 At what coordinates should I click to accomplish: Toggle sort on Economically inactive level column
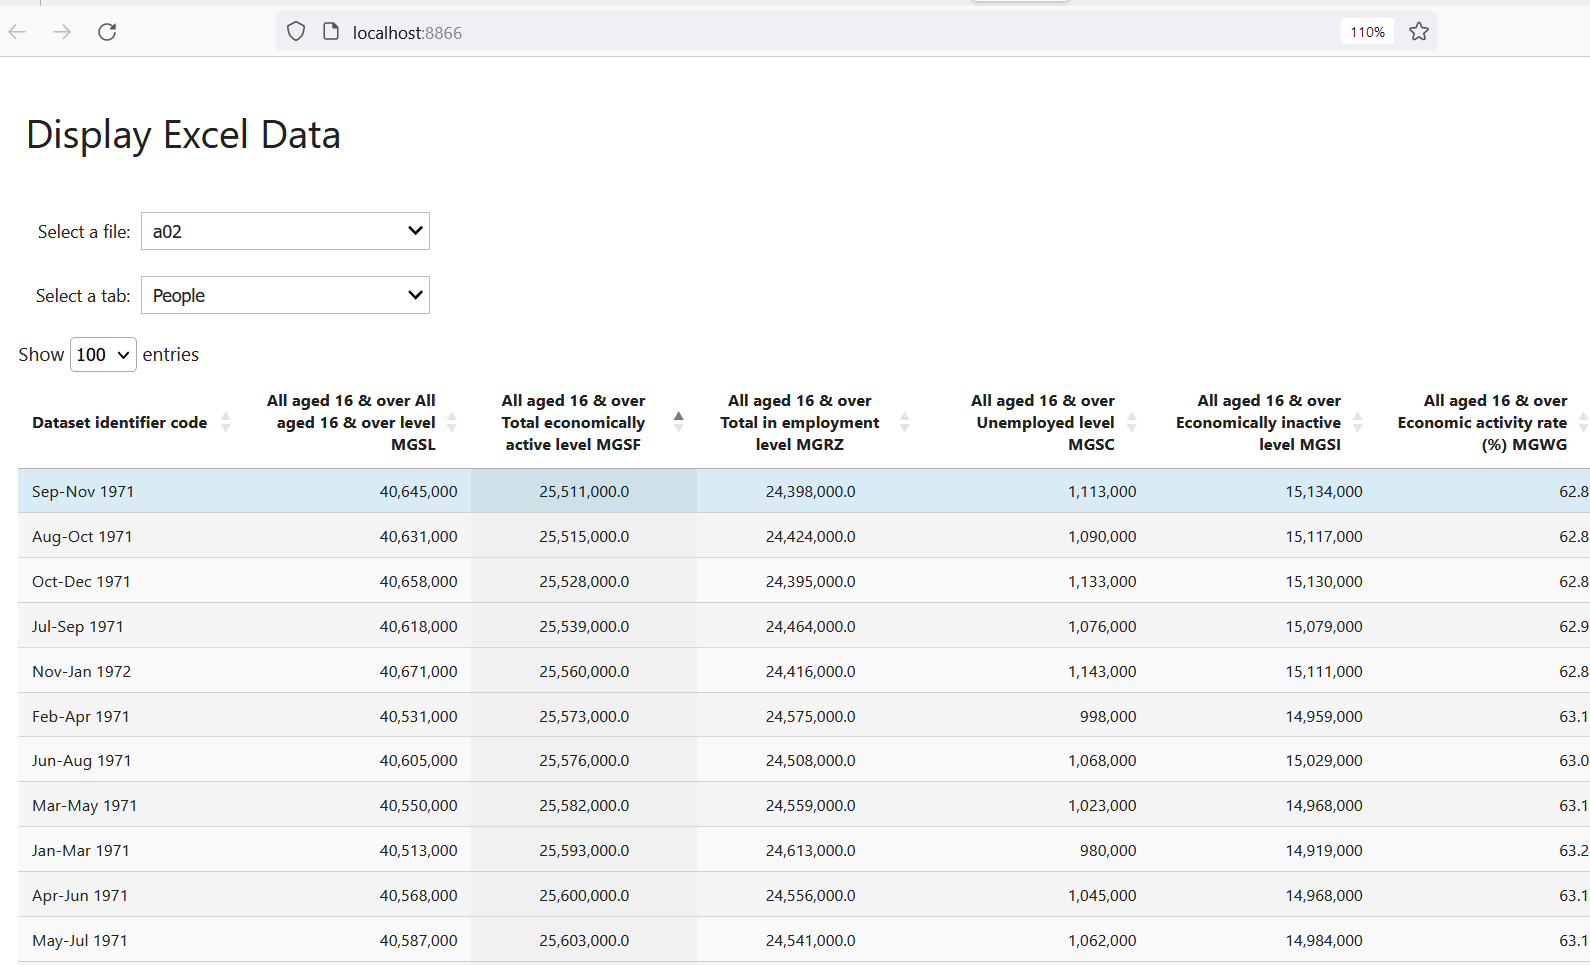tap(1258, 423)
